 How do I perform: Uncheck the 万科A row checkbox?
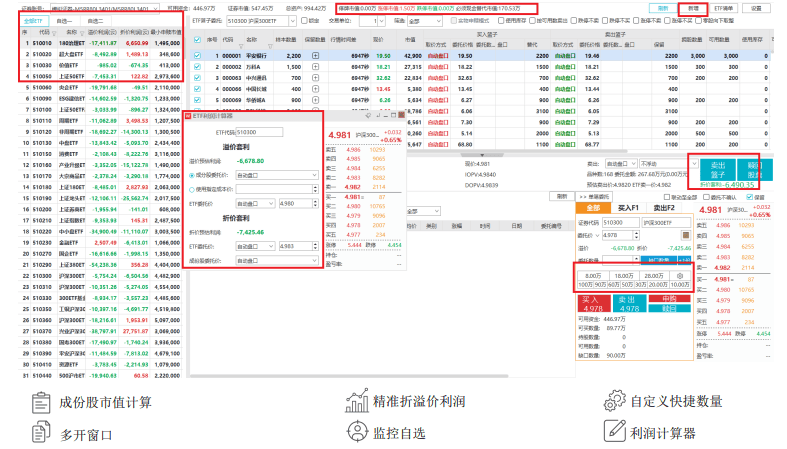pyautogui.click(x=197, y=67)
